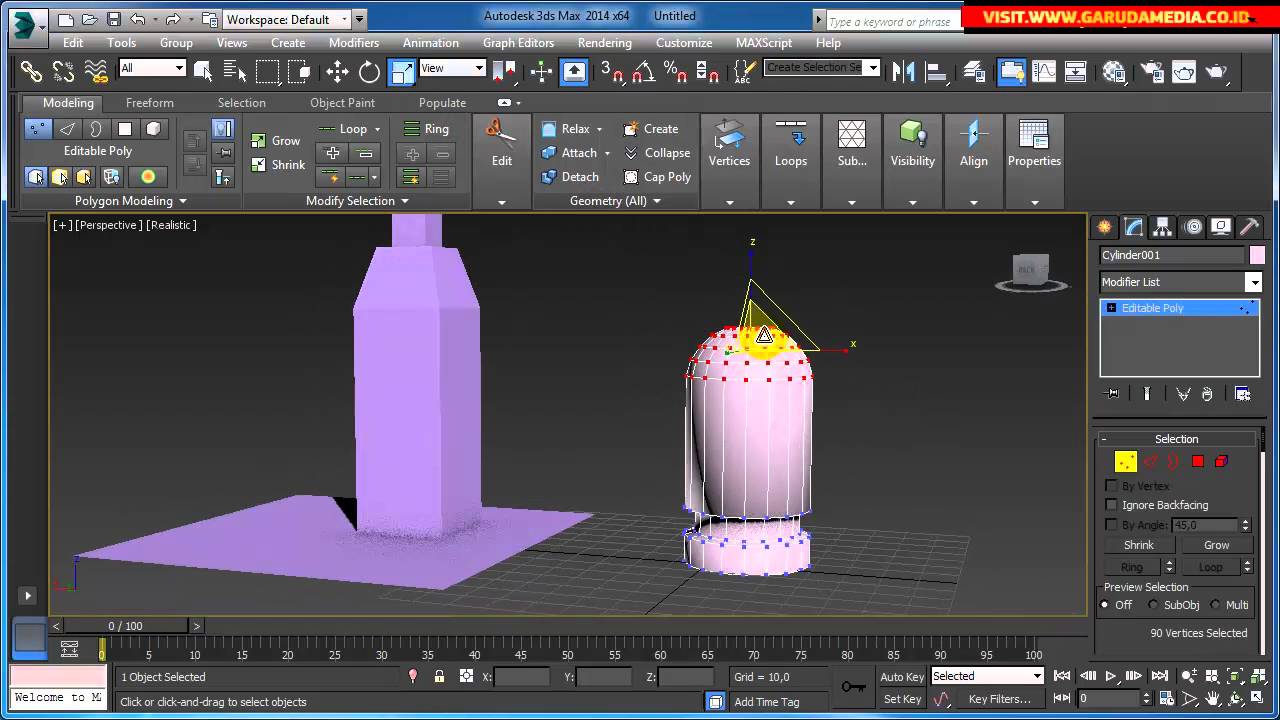Click the Bind to Space Warp icon
This screenshot has height=720, width=1280.
click(96, 71)
